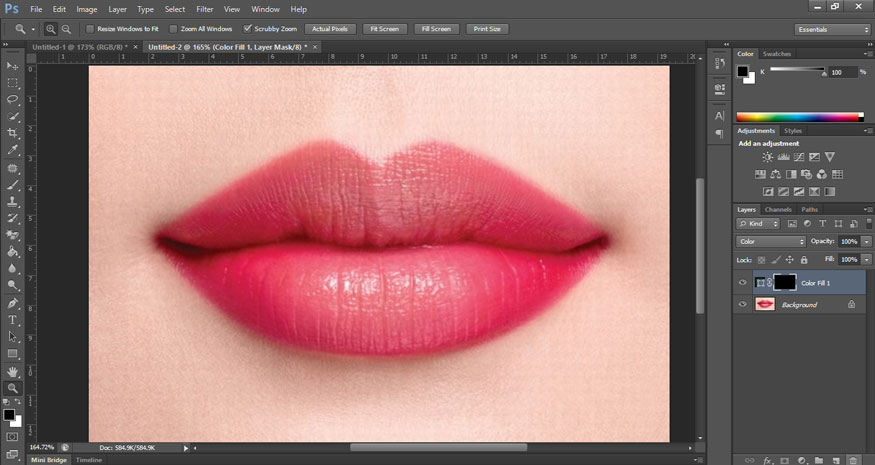Uncheck the Scrubby Zoom checkbox
Screen dimensions: 875x465
247,29
